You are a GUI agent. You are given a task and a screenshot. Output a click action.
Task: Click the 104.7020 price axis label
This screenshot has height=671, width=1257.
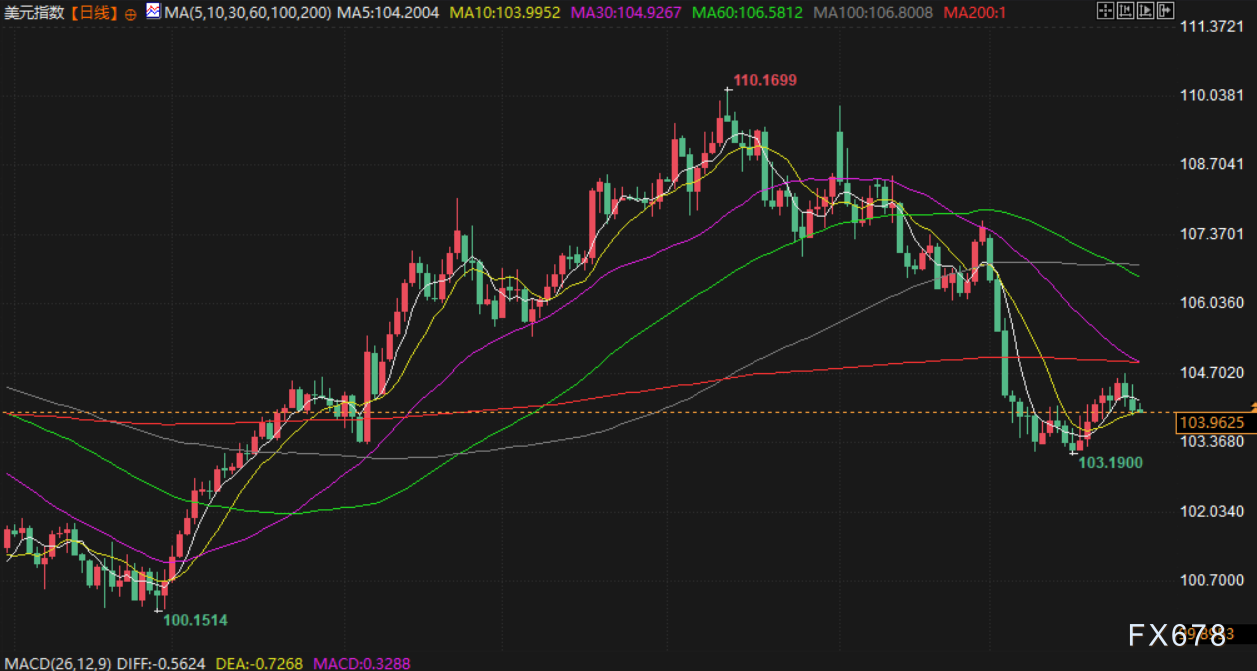(x=1211, y=372)
